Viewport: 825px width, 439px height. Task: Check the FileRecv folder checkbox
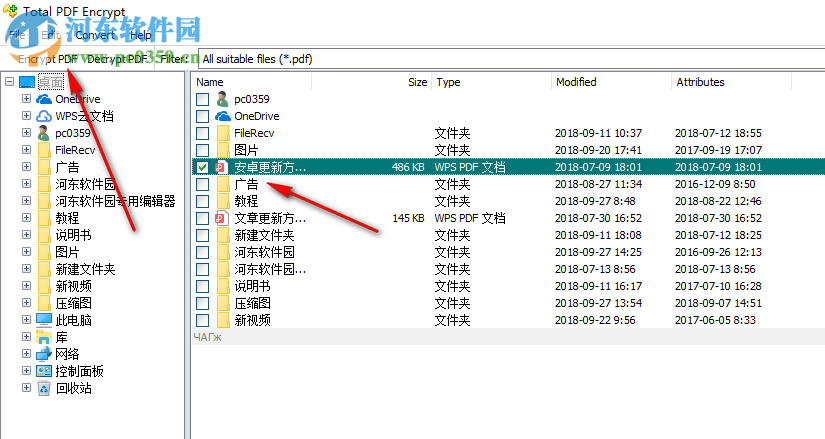click(203, 133)
